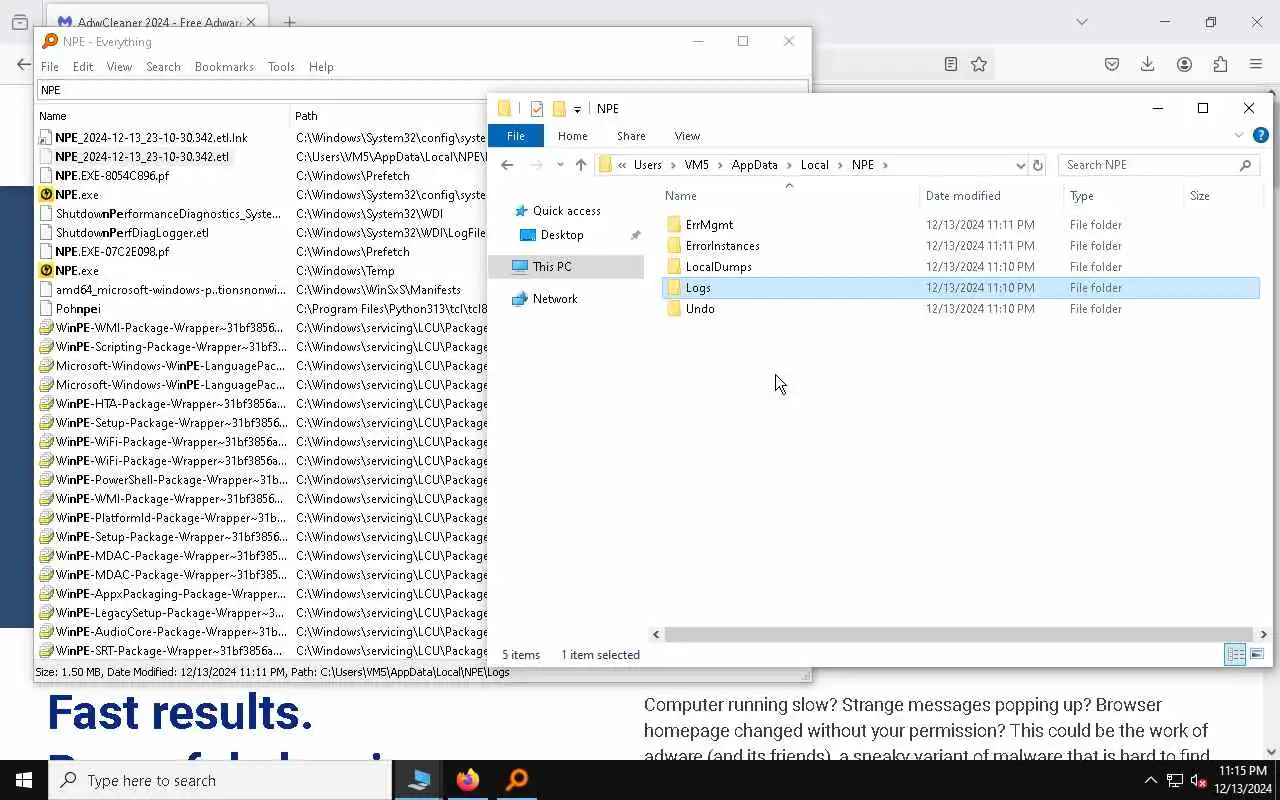Select Desktop in navigation pane

[x=561, y=235]
